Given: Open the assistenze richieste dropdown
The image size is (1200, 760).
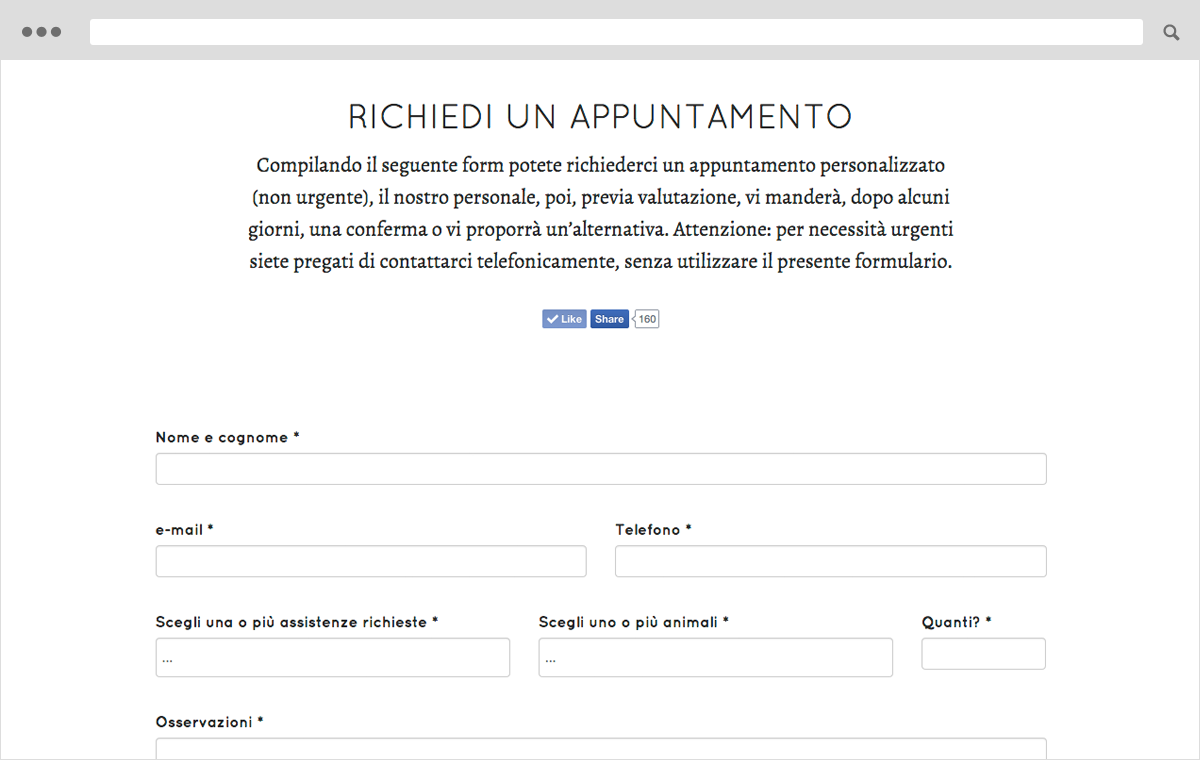Looking at the screenshot, I should (x=333, y=658).
